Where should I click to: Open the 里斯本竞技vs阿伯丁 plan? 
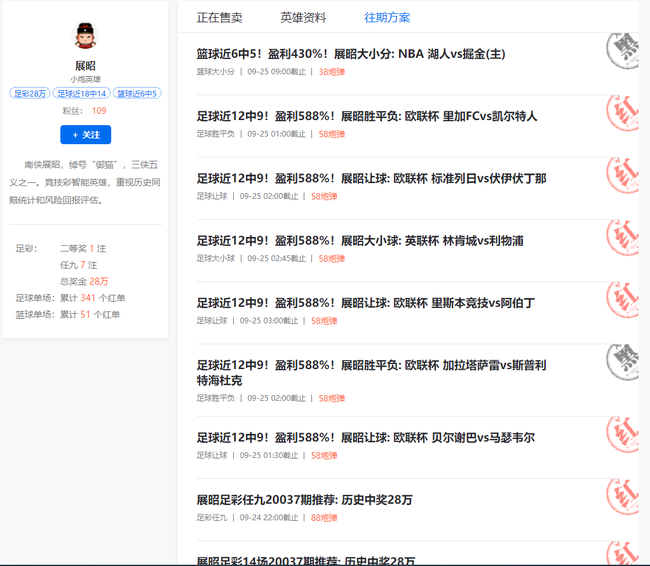366,303
